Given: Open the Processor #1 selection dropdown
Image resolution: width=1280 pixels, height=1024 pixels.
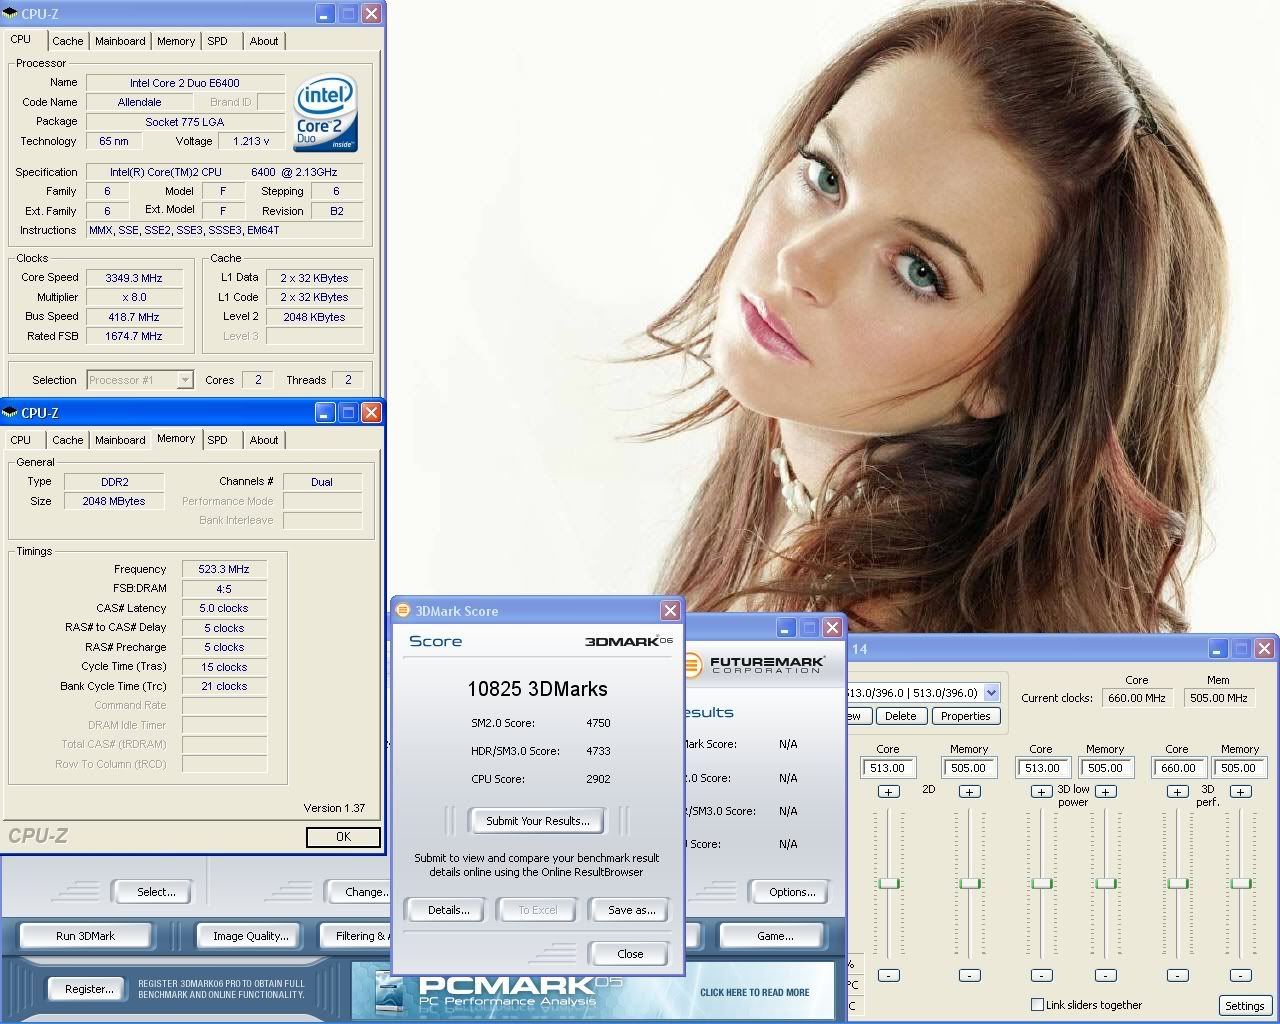Looking at the screenshot, I should [x=185, y=380].
